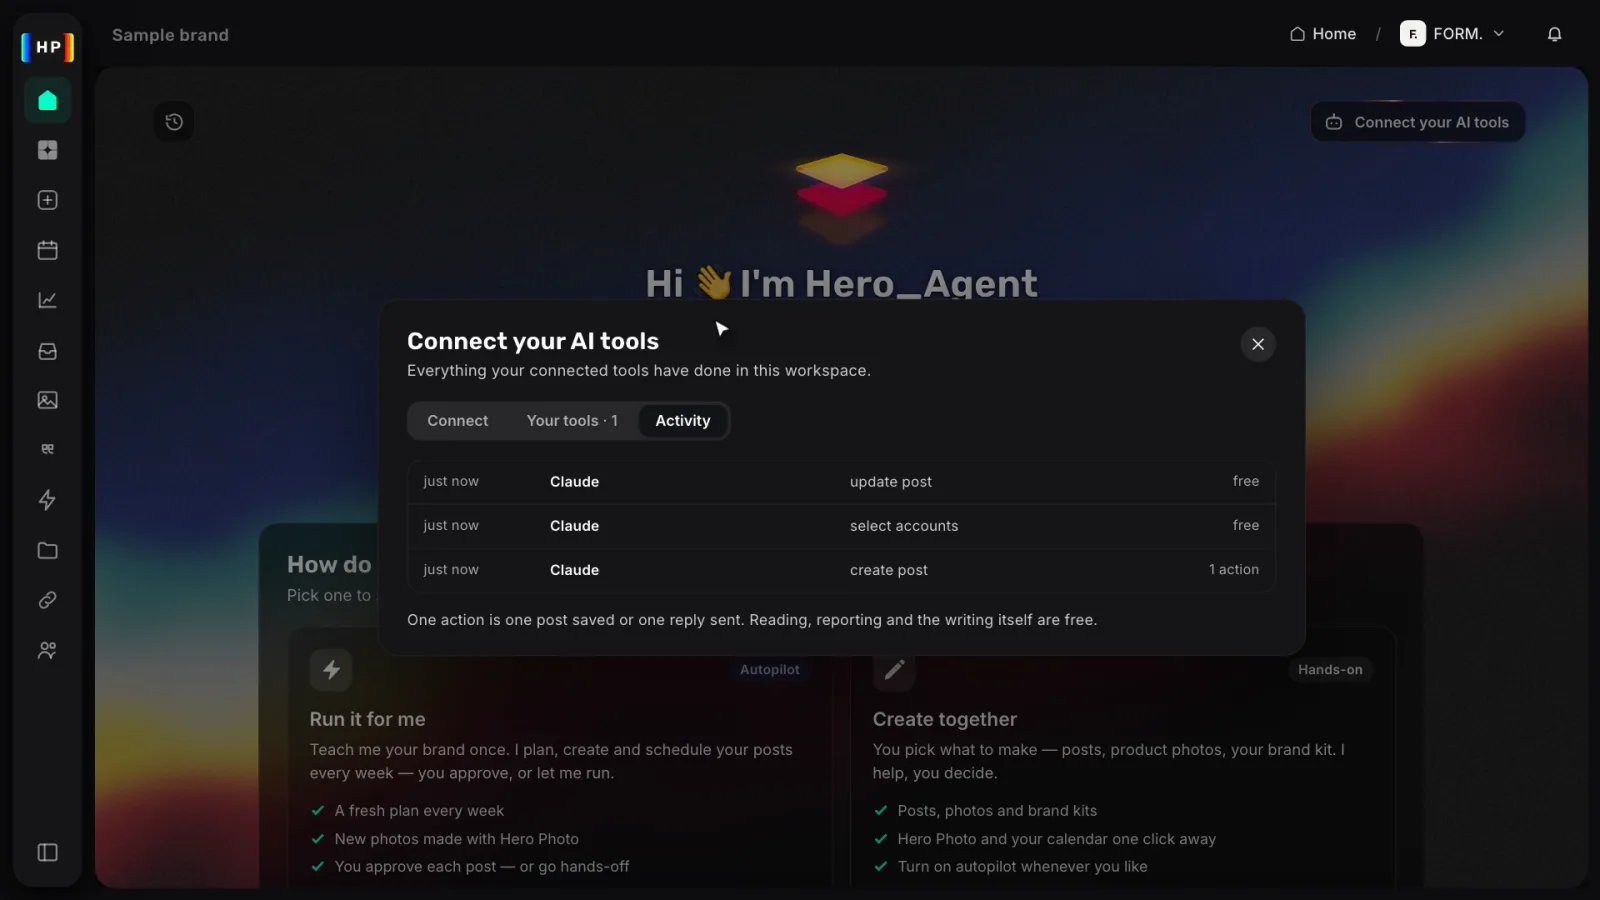
Task: Close the Connect your AI tools dialog
Action: click(x=1258, y=344)
